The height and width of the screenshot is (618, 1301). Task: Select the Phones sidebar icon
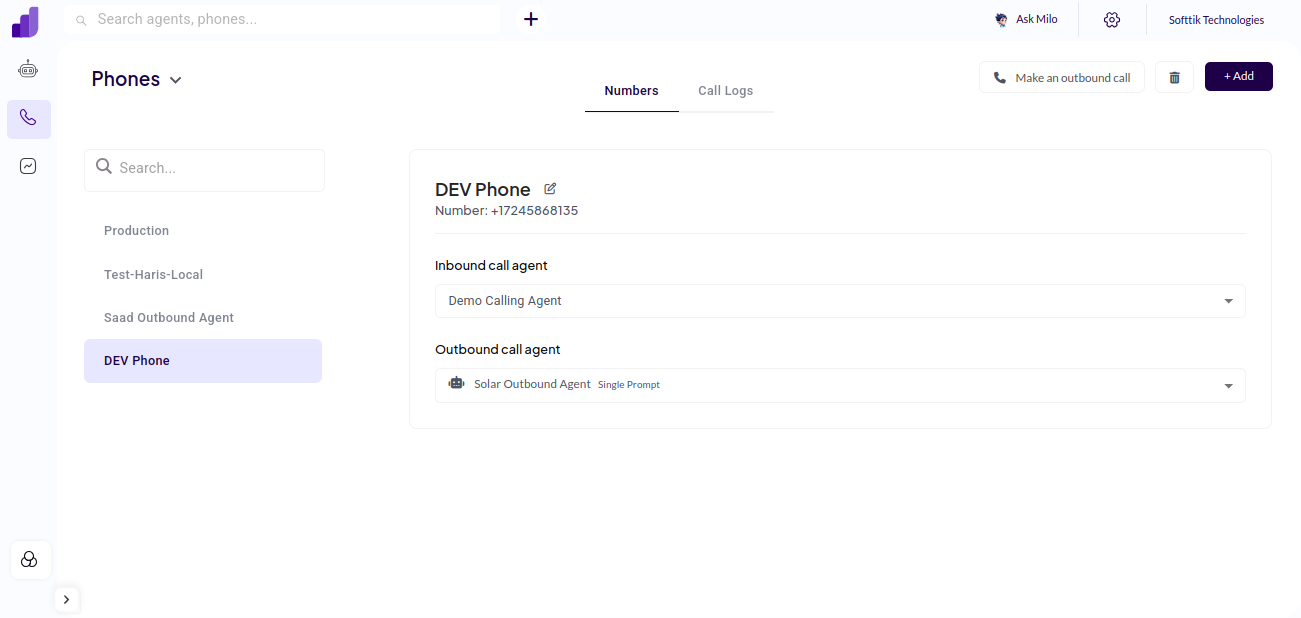pyautogui.click(x=28, y=119)
